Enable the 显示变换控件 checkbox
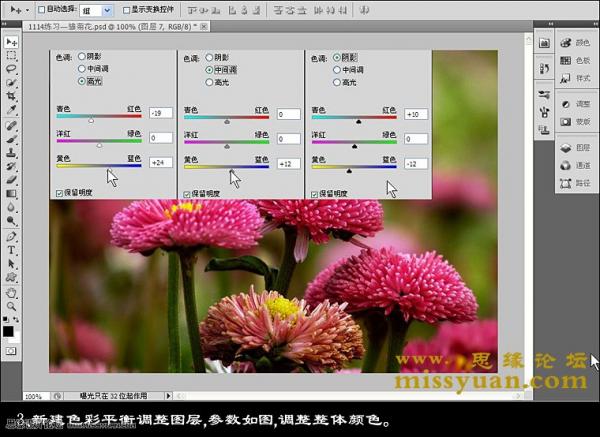This screenshot has height=437, width=600. pyautogui.click(x=125, y=9)
